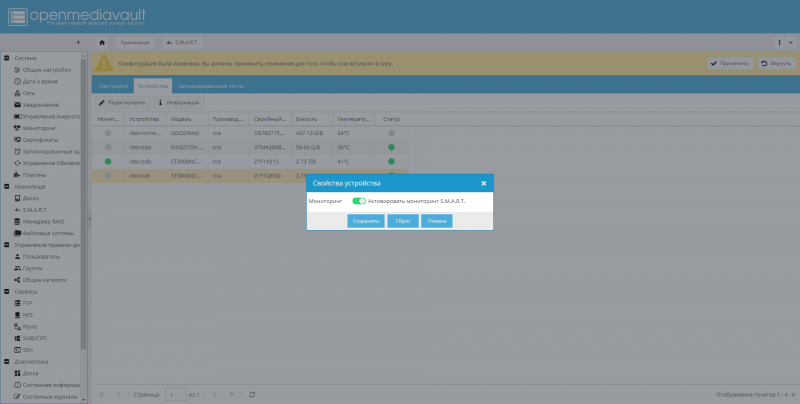Click the FTP service icon in sidebar
The height and width of the screenshot is (404, 800).
click(17, 304)
